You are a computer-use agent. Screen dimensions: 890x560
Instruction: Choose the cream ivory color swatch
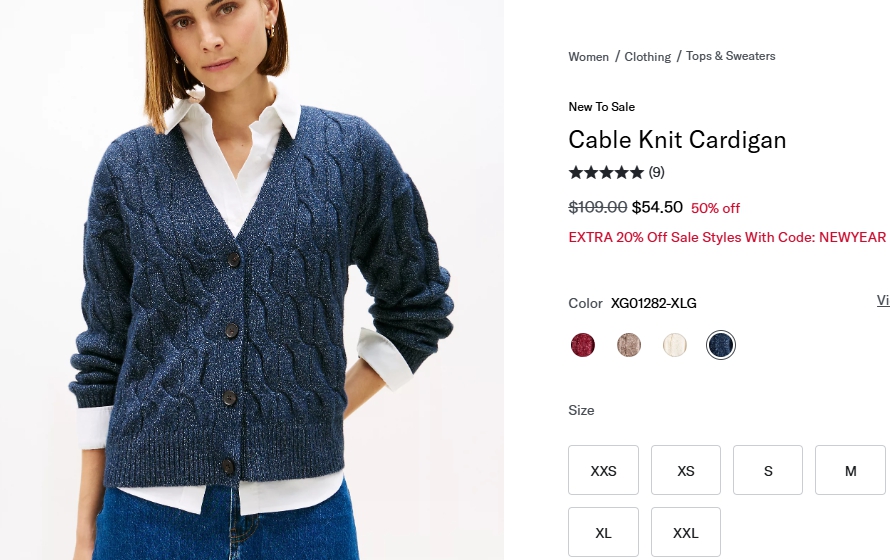674,345
